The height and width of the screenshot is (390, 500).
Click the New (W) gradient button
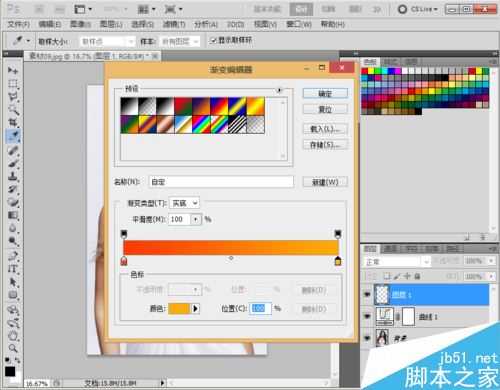coord(325,182)
